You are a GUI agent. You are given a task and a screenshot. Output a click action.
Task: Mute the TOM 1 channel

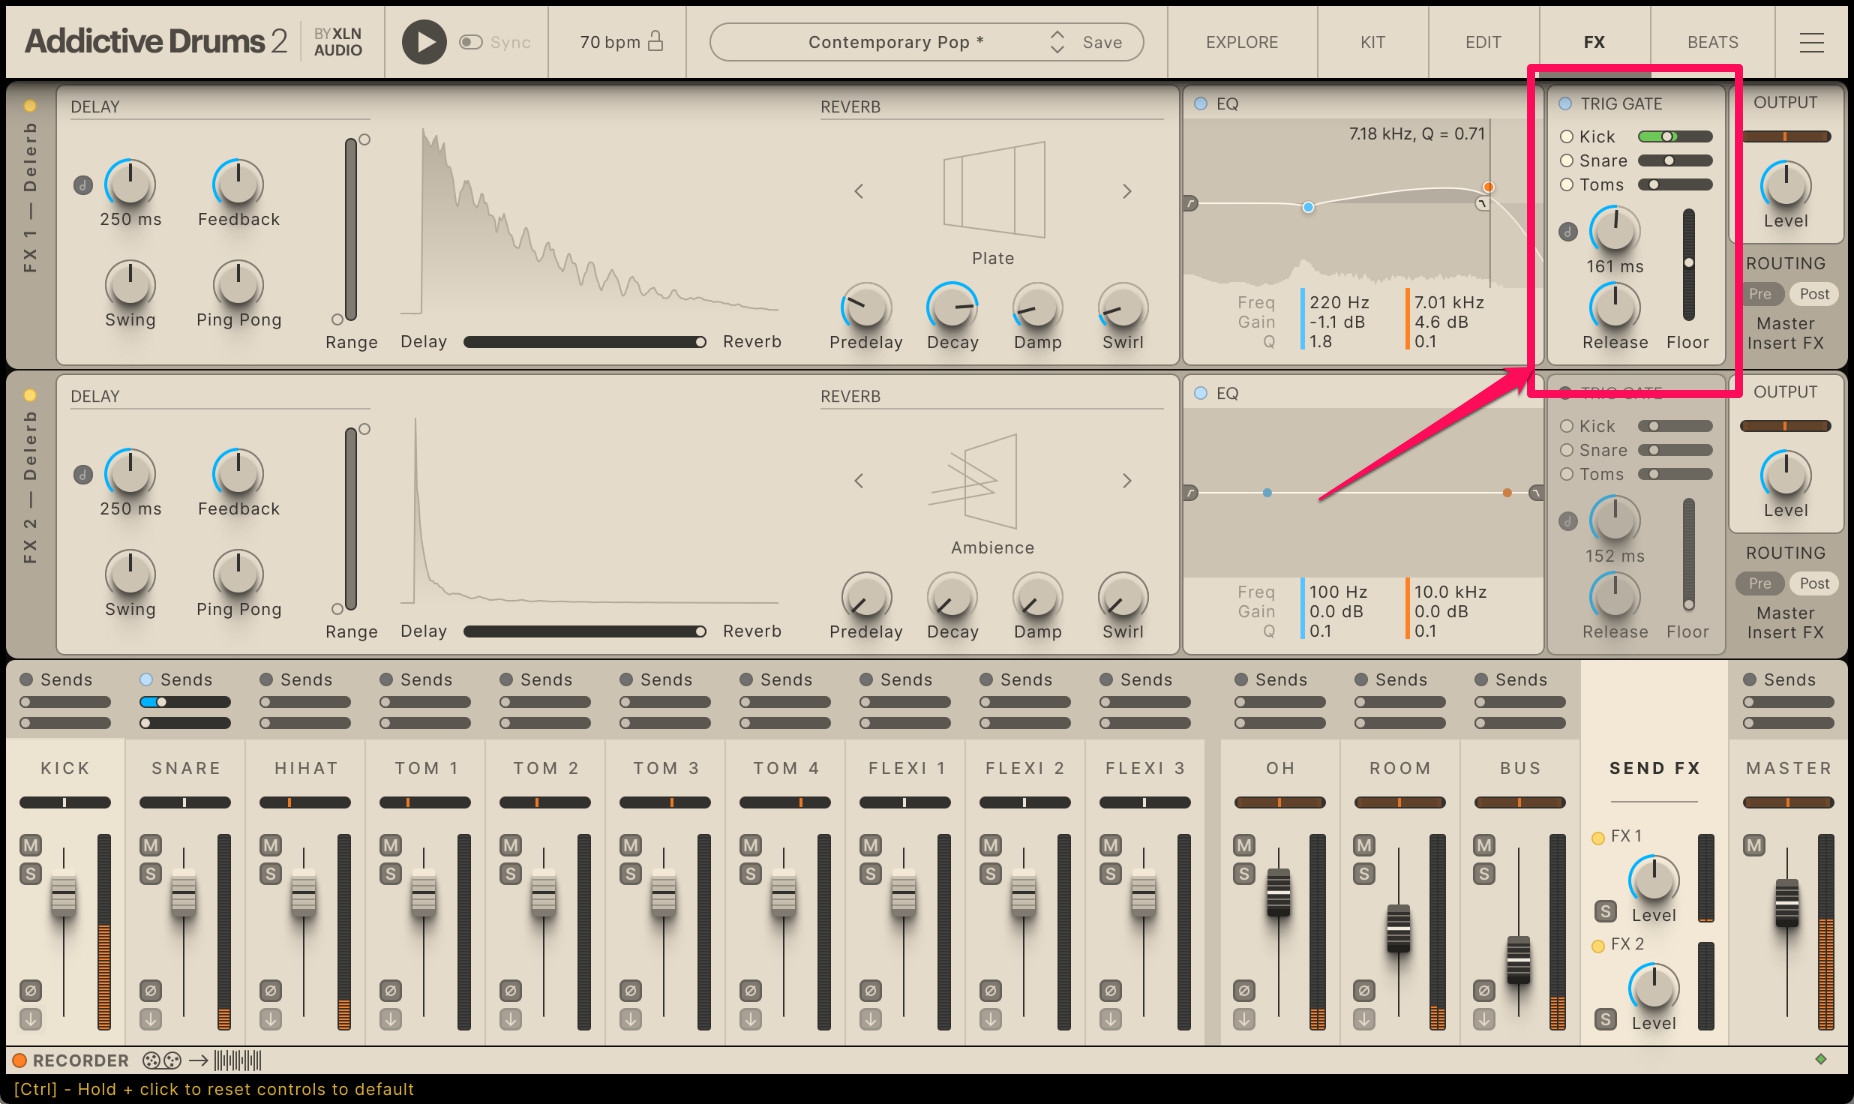[x=390, y=846]
